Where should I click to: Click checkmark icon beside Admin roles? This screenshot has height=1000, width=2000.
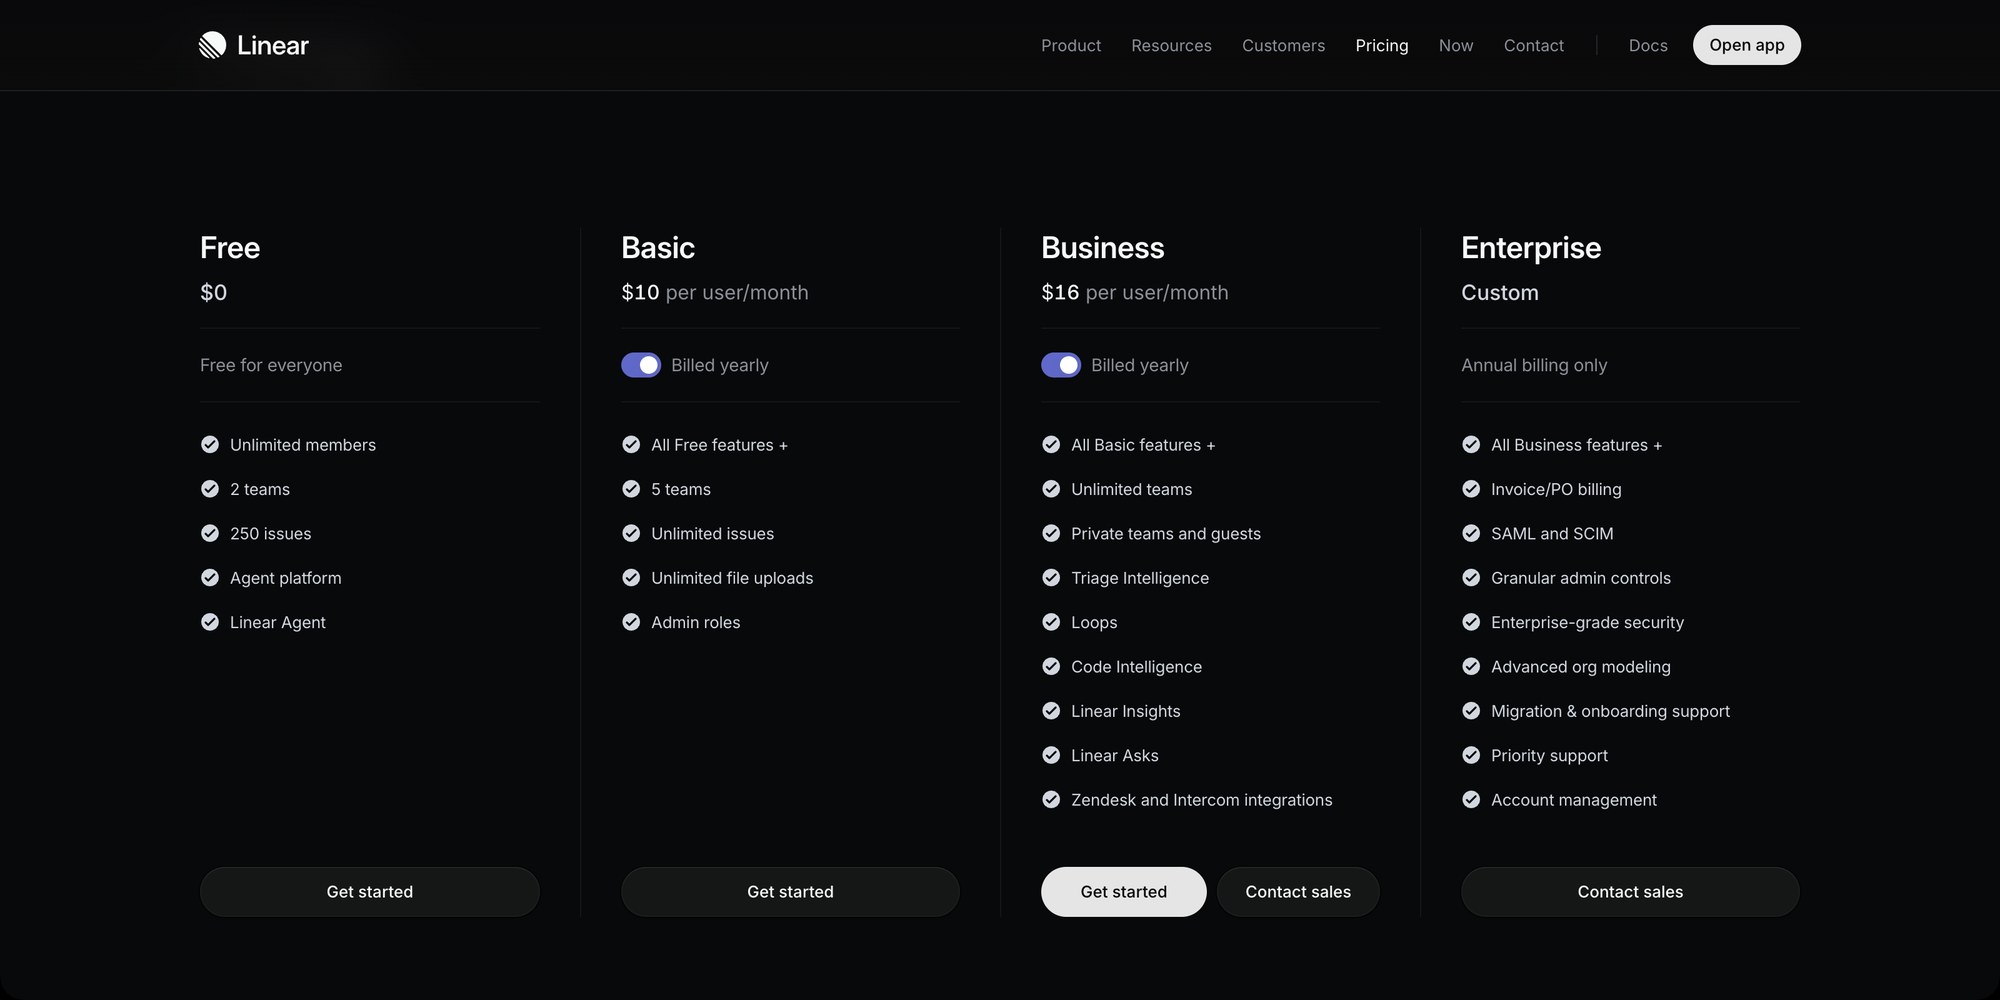[x=631, y=622]
